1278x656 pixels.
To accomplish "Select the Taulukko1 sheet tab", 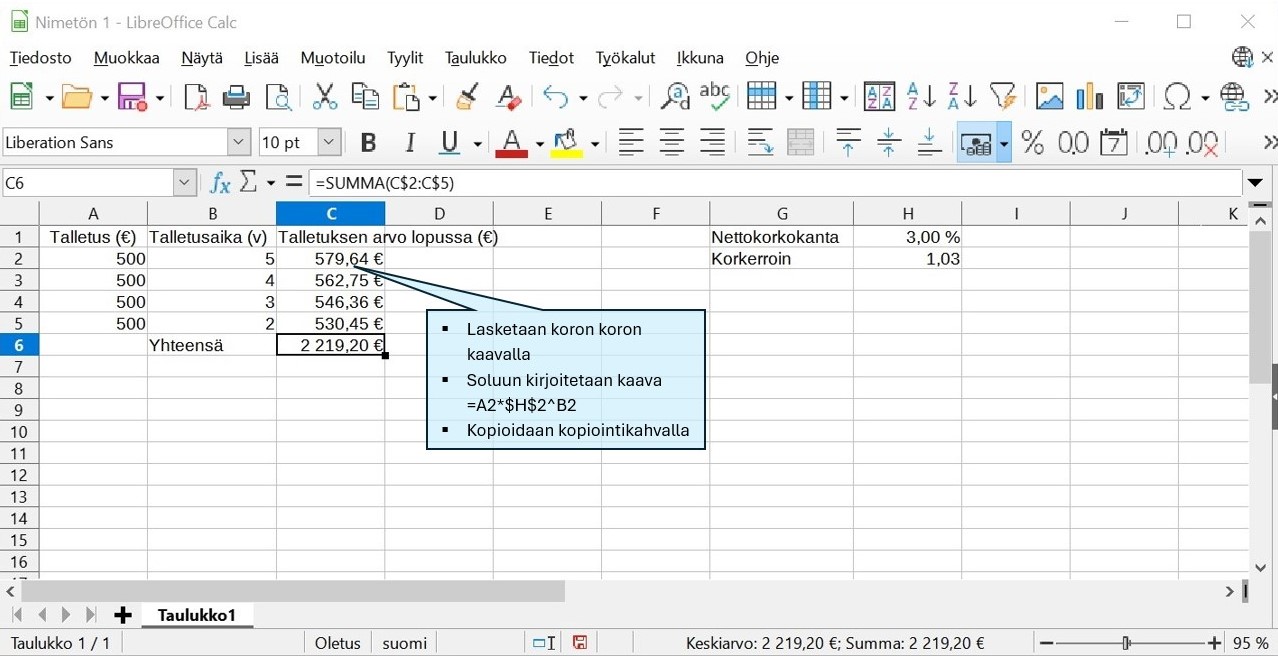I will point(196,615).
